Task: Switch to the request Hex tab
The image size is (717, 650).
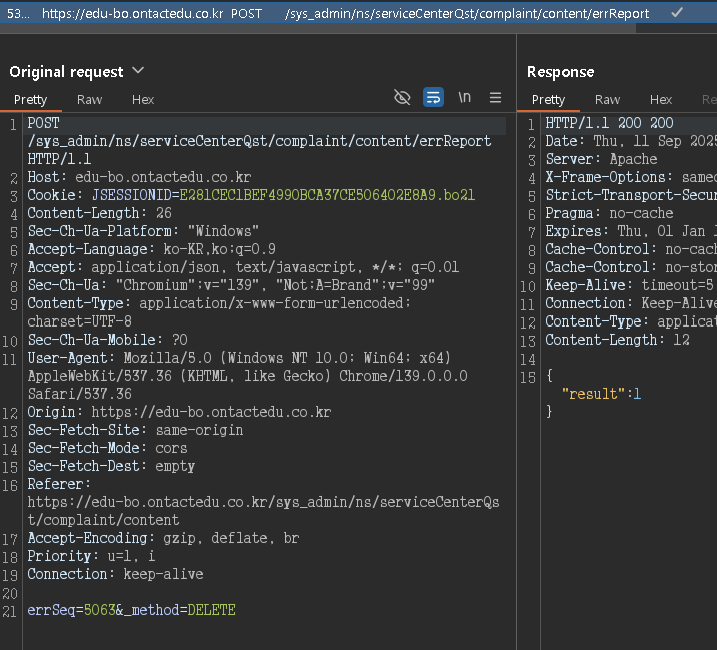Action: (143, 99)
